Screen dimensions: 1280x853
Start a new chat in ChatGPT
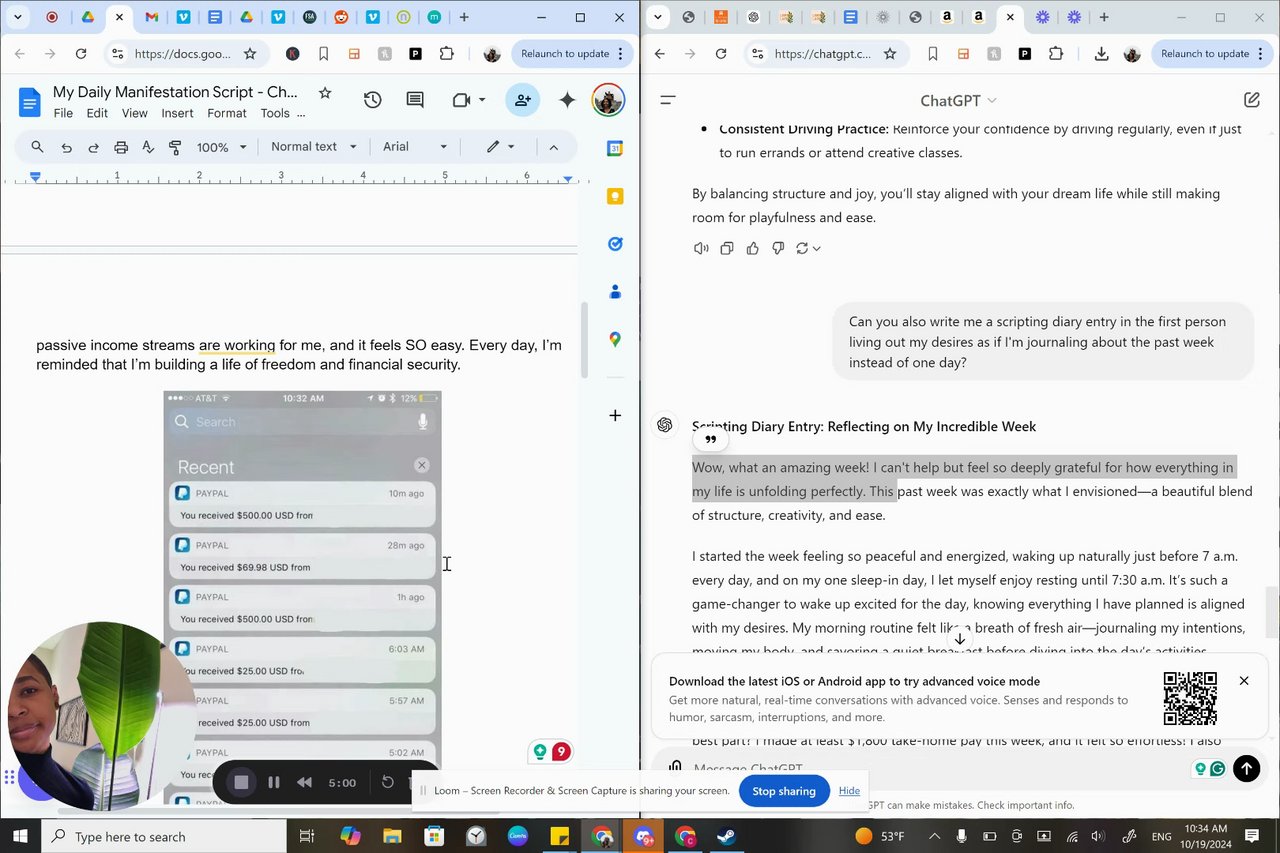[1251, 100]
